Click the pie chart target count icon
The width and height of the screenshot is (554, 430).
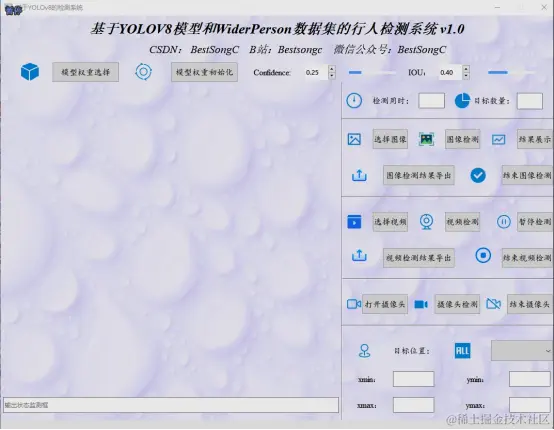pyautogui.click(x=462, y=101)
